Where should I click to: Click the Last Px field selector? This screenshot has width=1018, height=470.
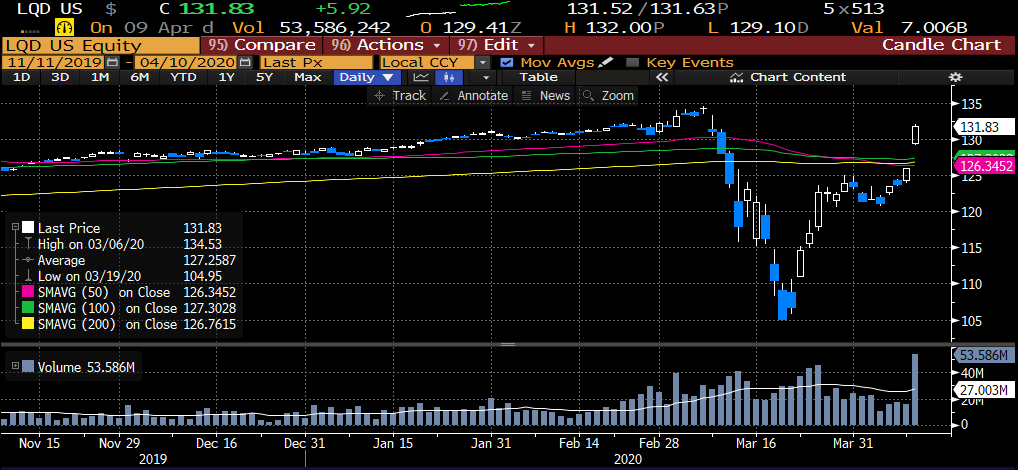pyautogui.click(x=316, y=62)
